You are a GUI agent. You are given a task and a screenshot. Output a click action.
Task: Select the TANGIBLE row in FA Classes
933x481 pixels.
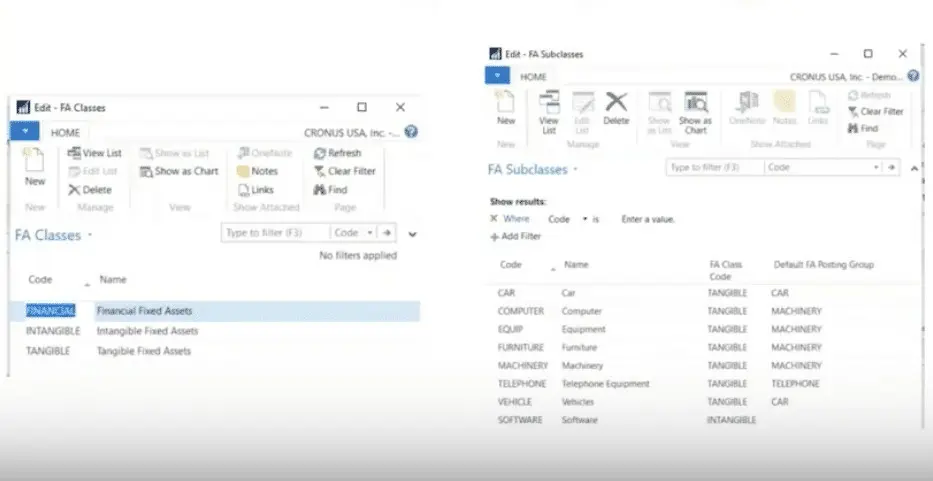[214, 351]
